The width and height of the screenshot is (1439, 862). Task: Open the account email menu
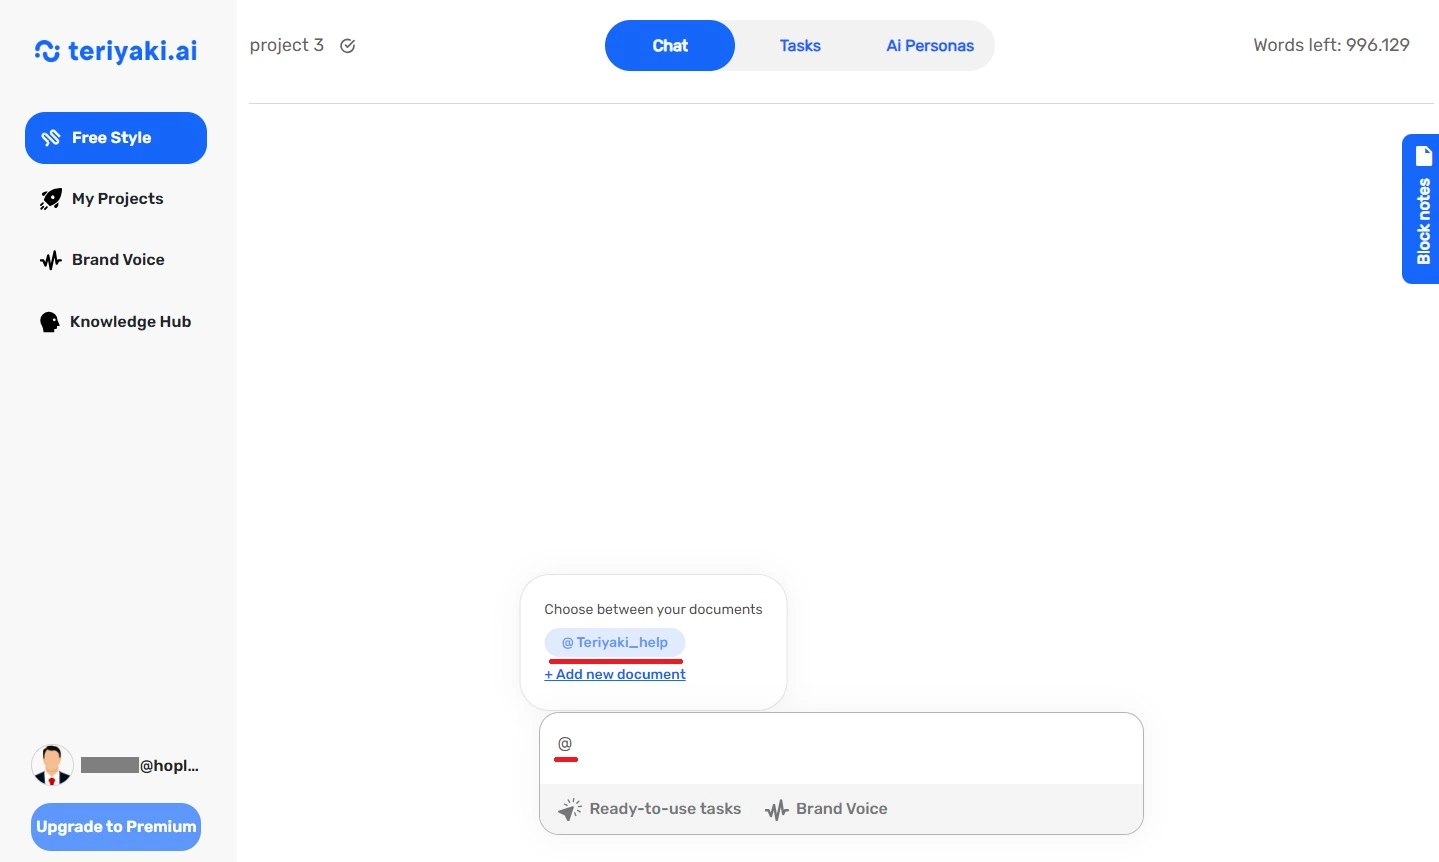click(140, 766)
